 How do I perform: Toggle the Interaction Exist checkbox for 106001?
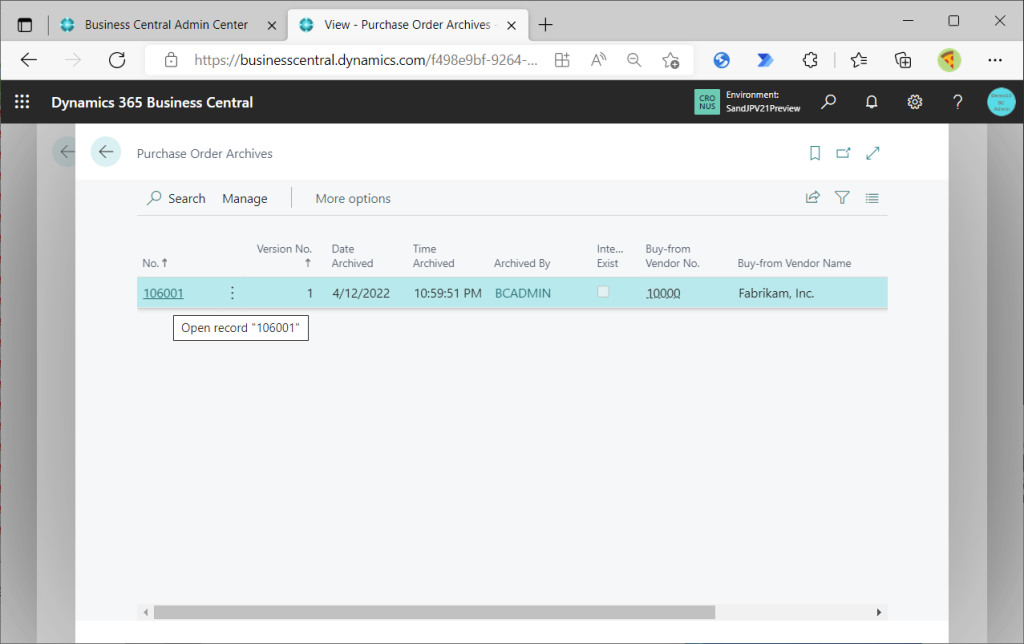click(x=603, y=292)
